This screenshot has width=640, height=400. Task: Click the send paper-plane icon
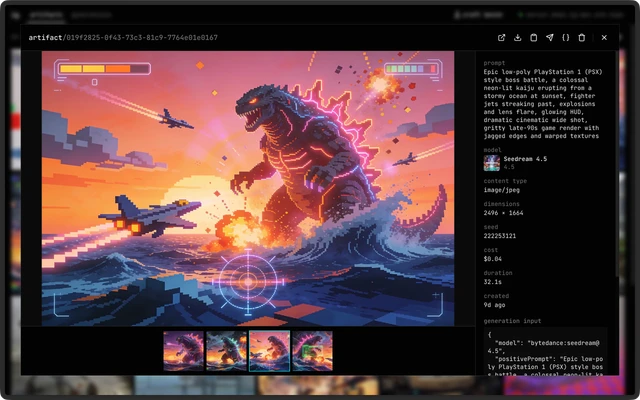coord(550,38)
